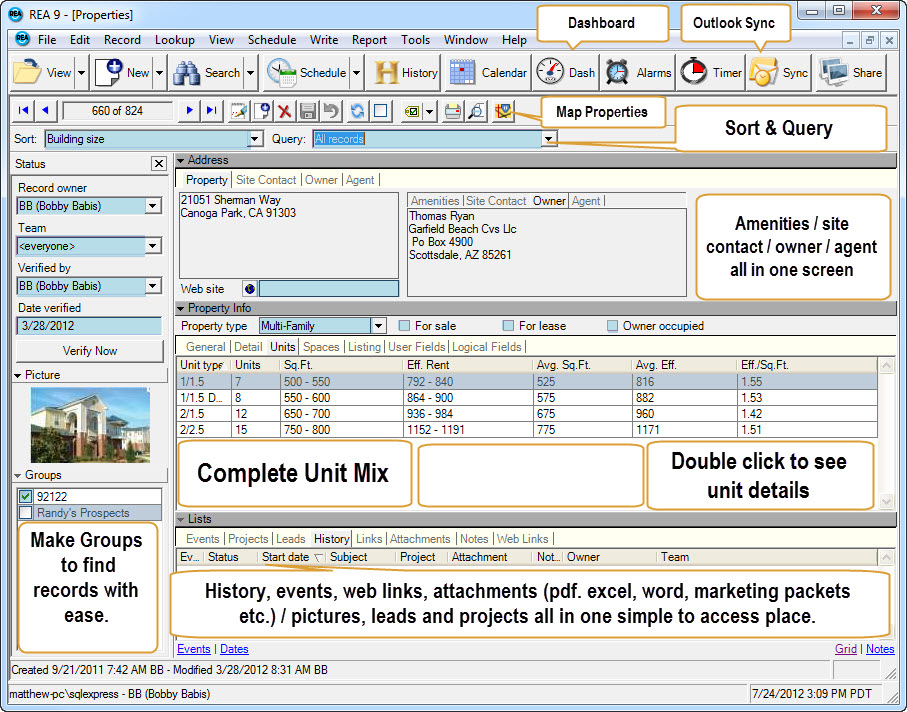This screenshot has height=712, width=907.
Task: Save record with floppy disk icon
Action: tap(307, 110)
